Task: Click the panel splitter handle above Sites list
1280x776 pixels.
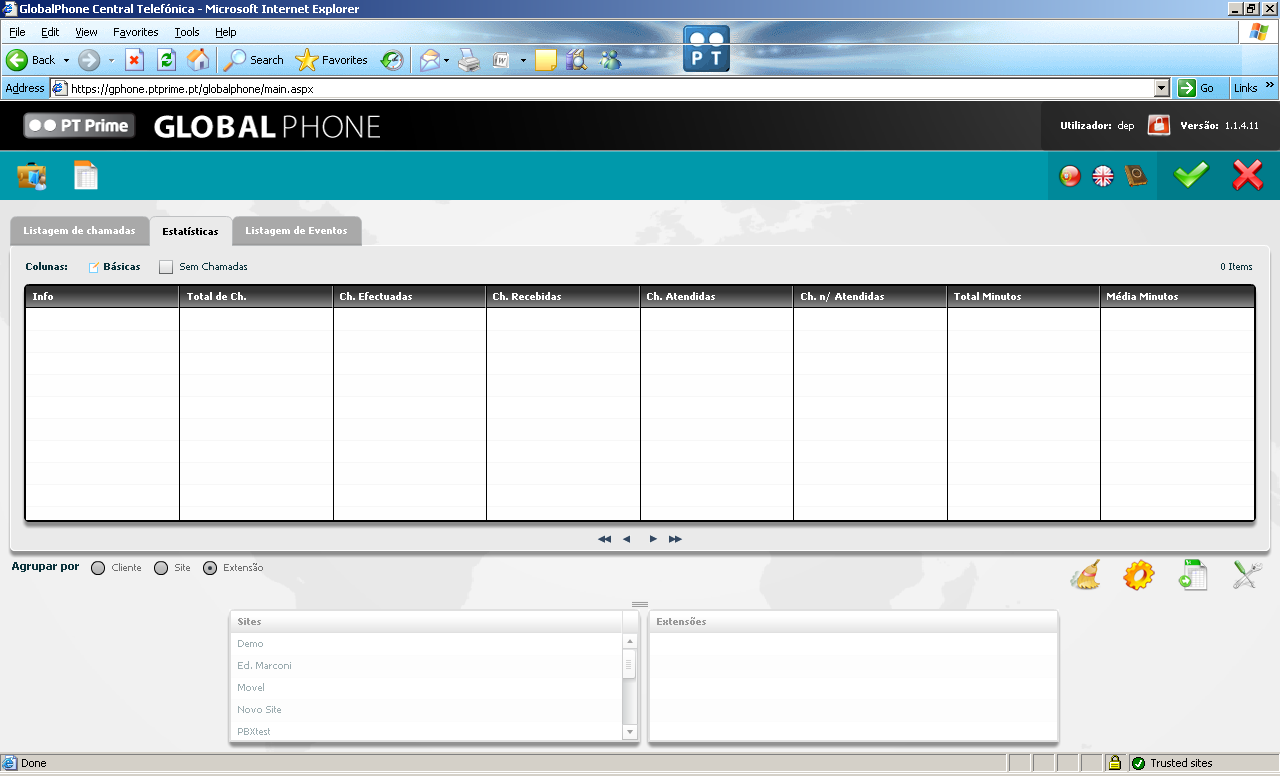Action: tap(640, 604)
